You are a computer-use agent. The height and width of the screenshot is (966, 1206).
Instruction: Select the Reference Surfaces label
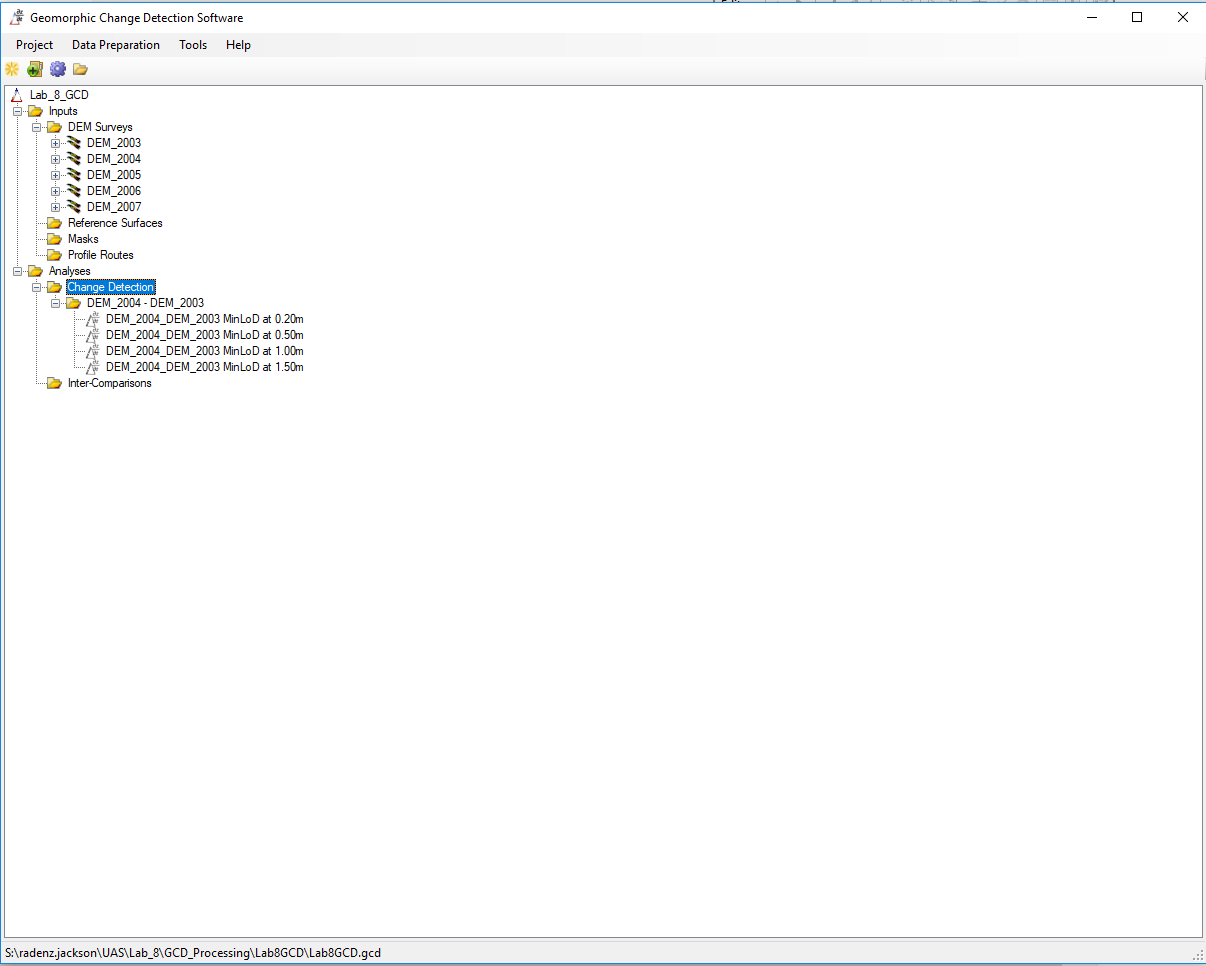115,223
